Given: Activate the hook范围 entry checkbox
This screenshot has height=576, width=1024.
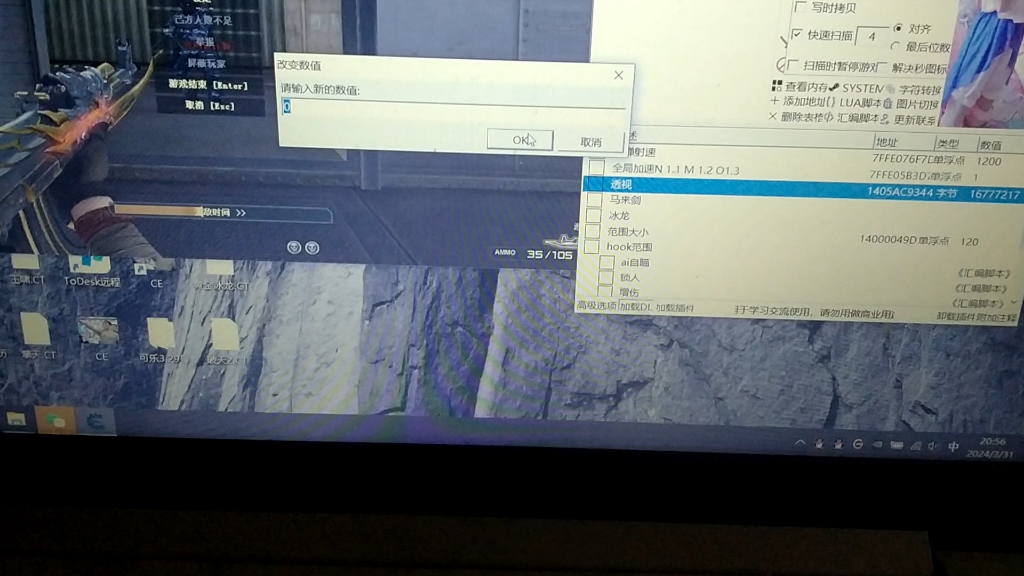Looking at the screenshot, I should [x=592, y=246].
